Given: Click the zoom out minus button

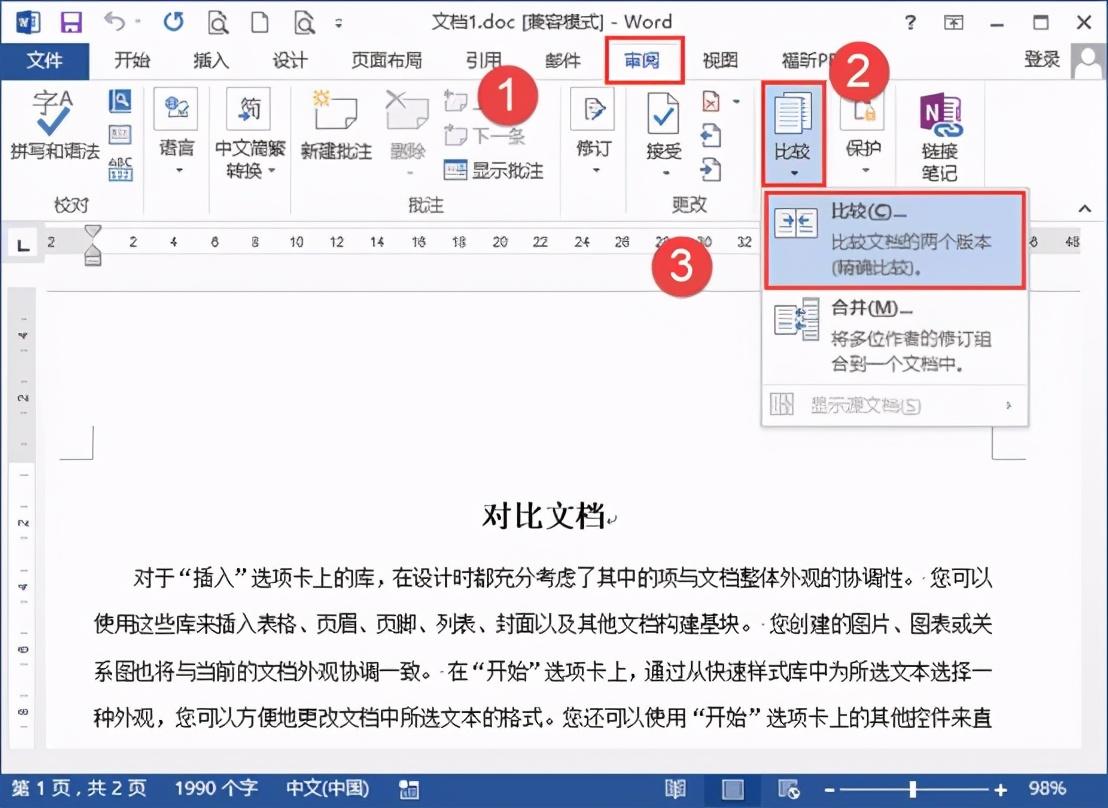Looking at the screenshot, I should tap(829, 790).
